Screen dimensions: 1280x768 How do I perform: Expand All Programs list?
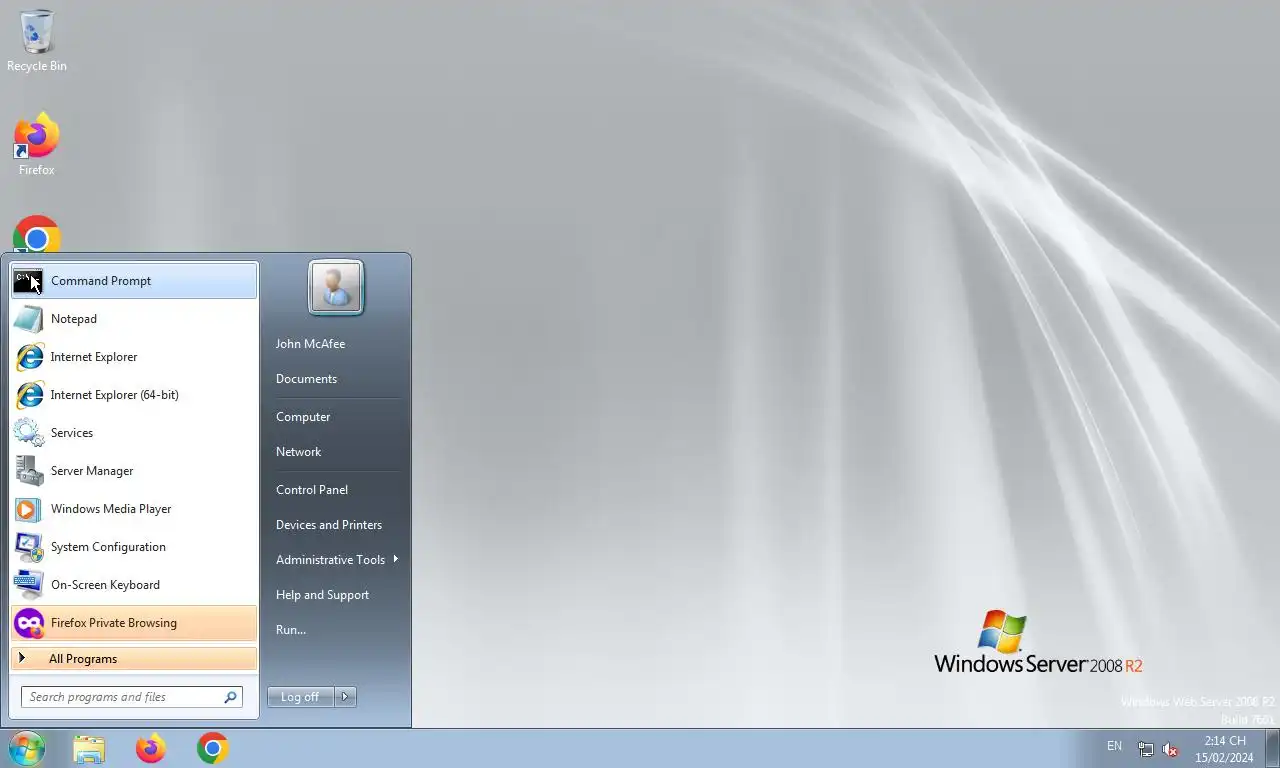pos(134,659)
